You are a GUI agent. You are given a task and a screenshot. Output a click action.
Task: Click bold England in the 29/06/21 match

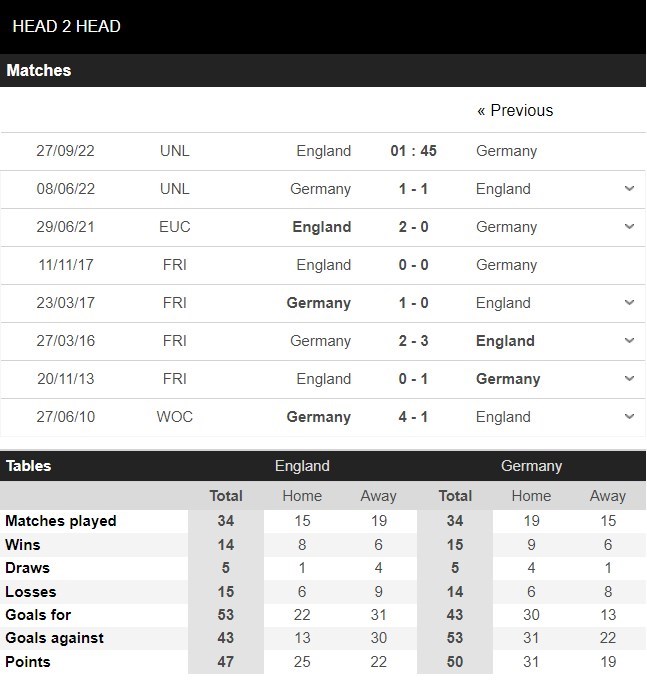(x=321, y=227)
